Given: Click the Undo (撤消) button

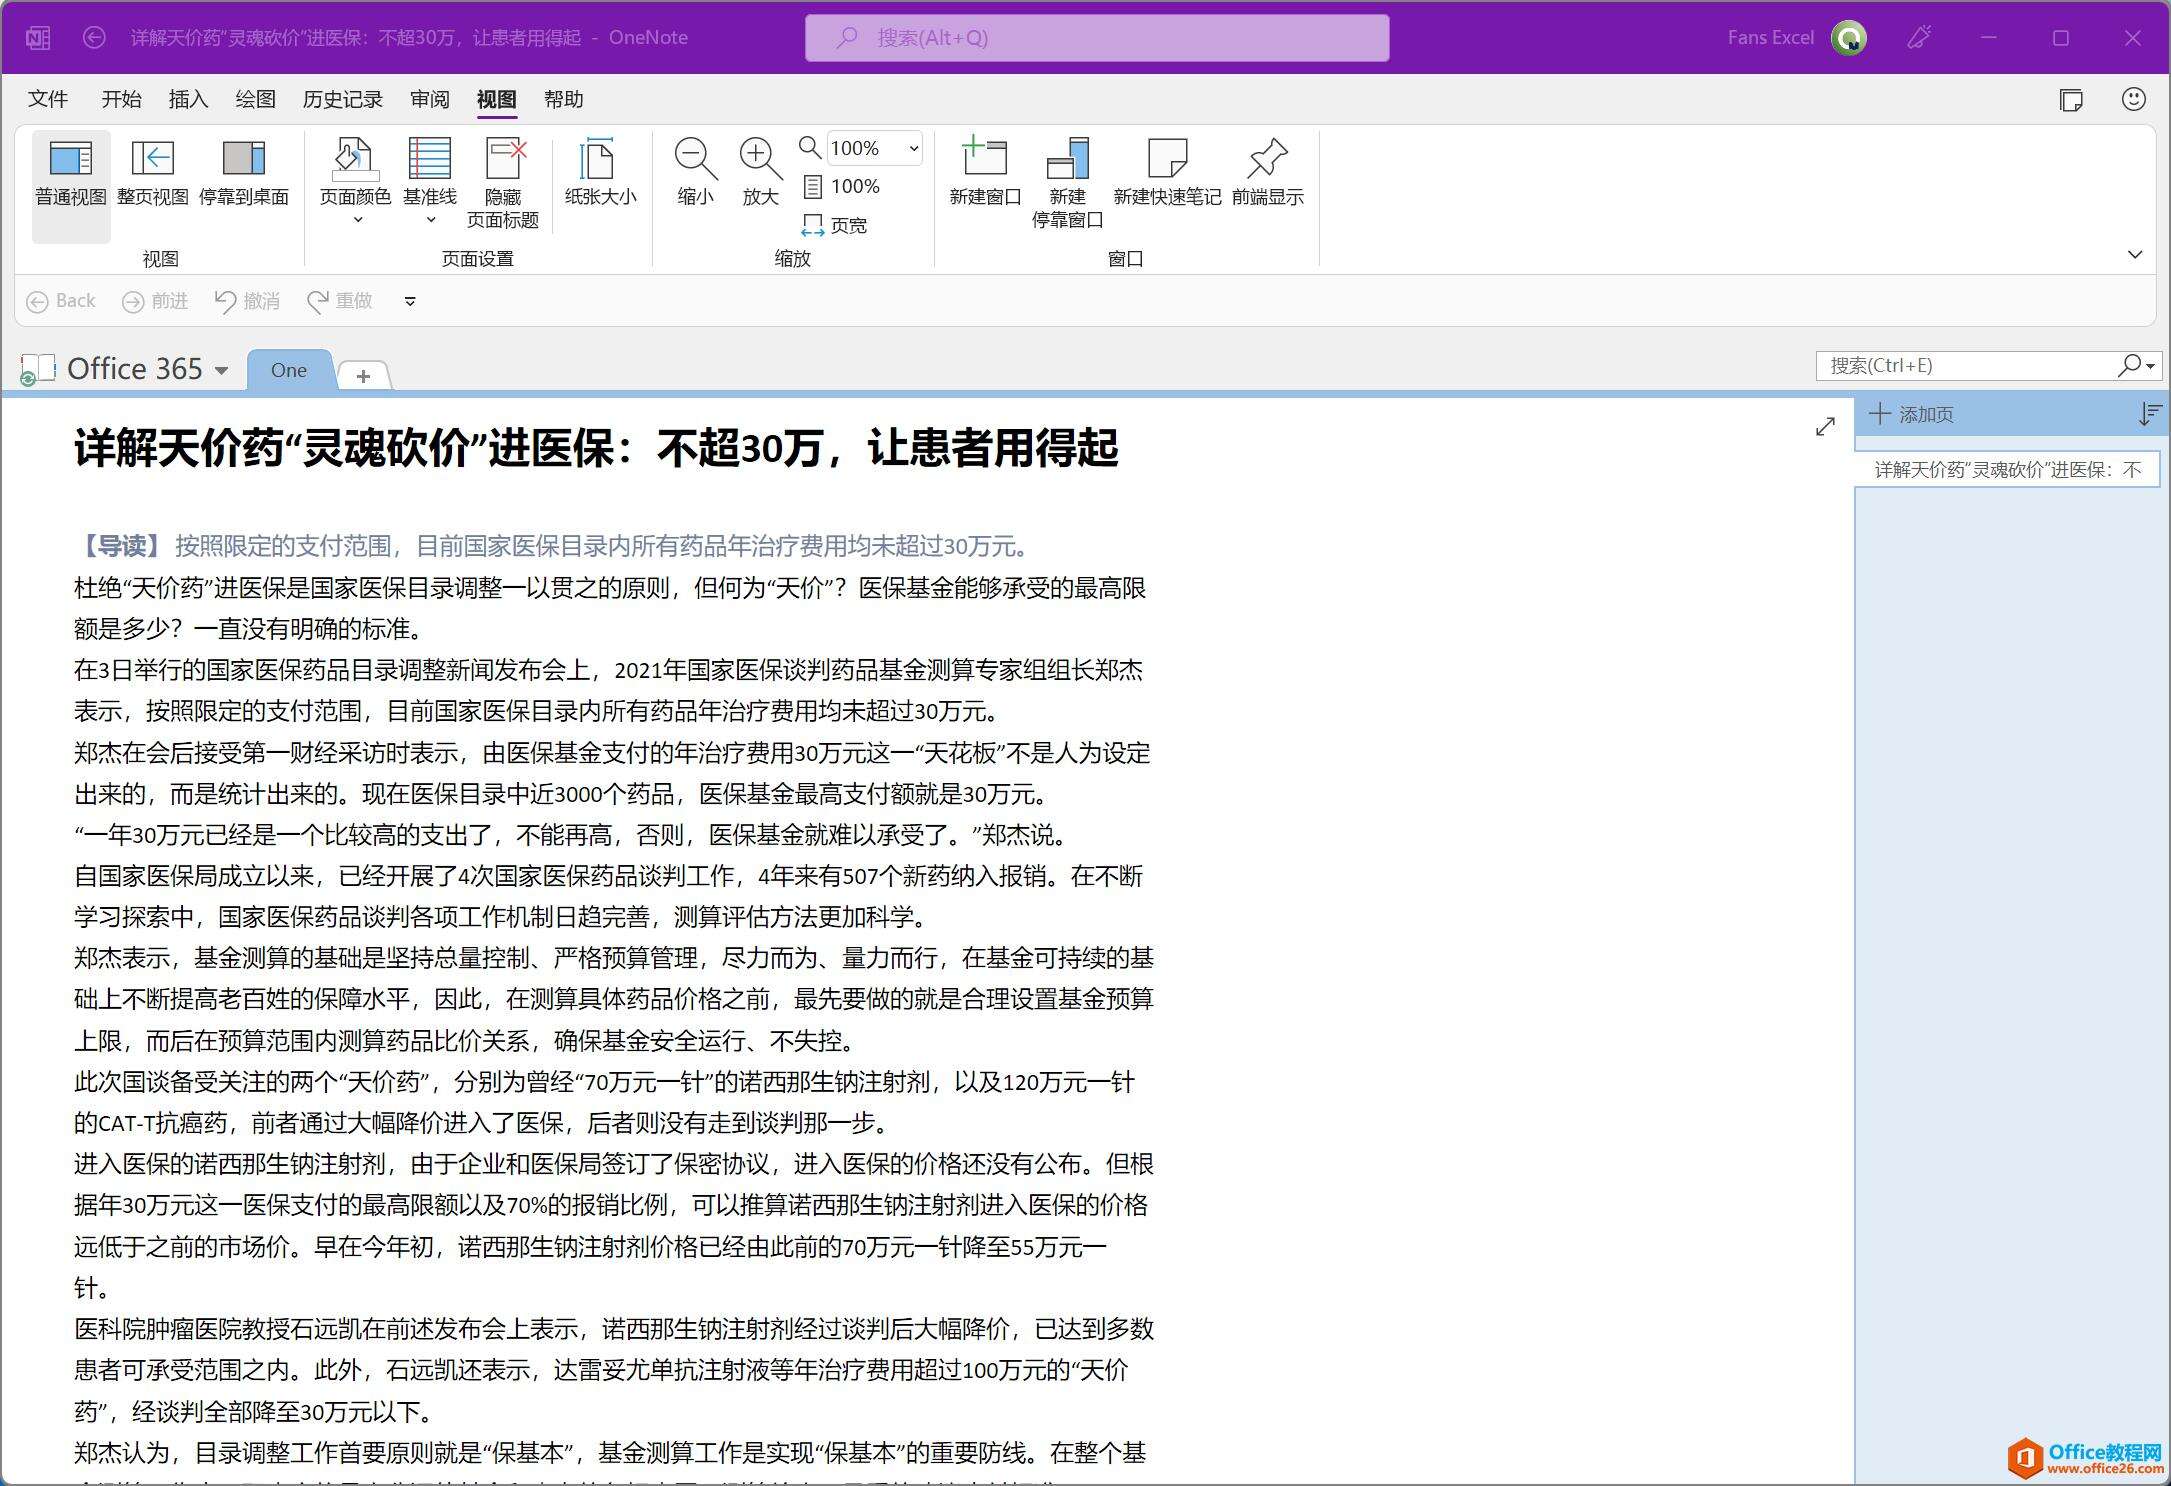Looking at the screenshot, I should point(247,301).
